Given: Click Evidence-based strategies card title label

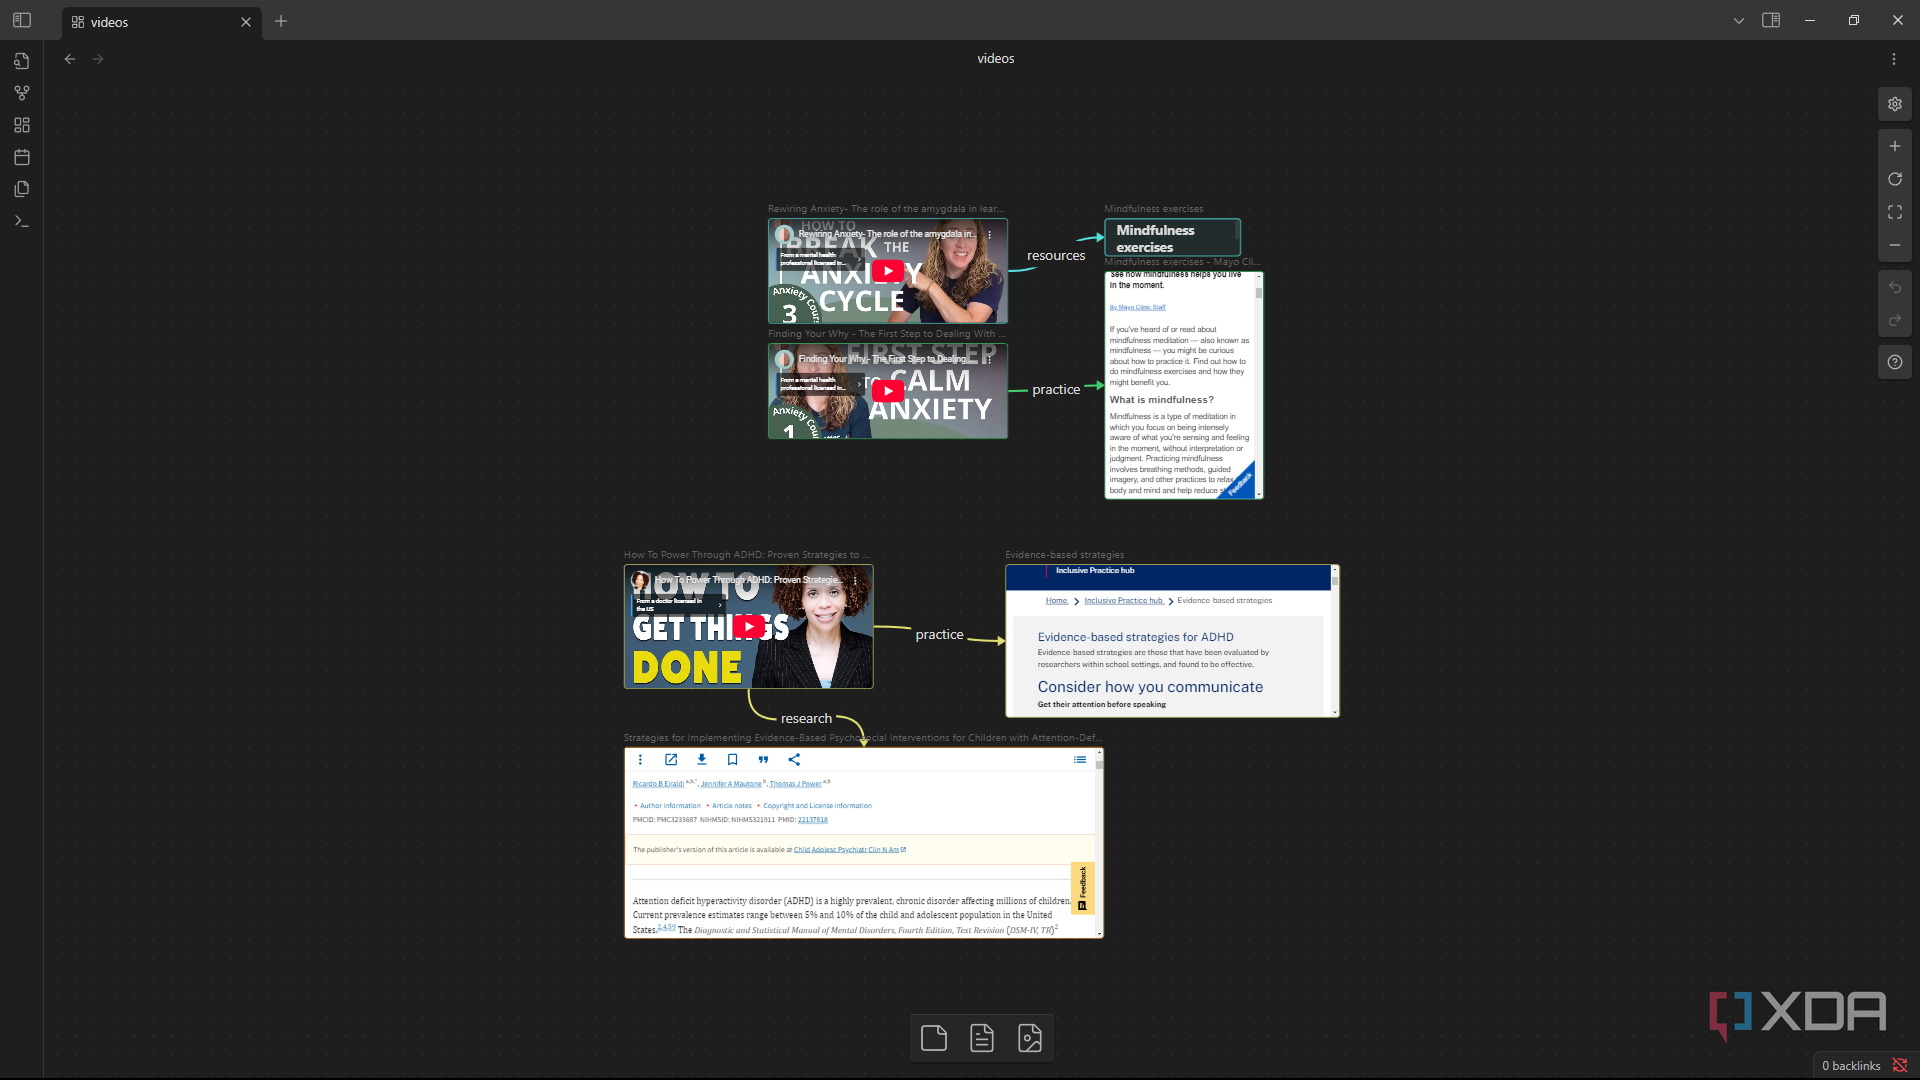Looking at the screenshot, I should point(1064,555).
